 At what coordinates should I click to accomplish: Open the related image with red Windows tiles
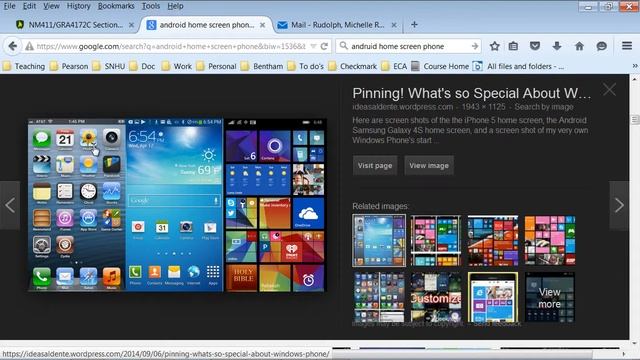click(493, 240)
